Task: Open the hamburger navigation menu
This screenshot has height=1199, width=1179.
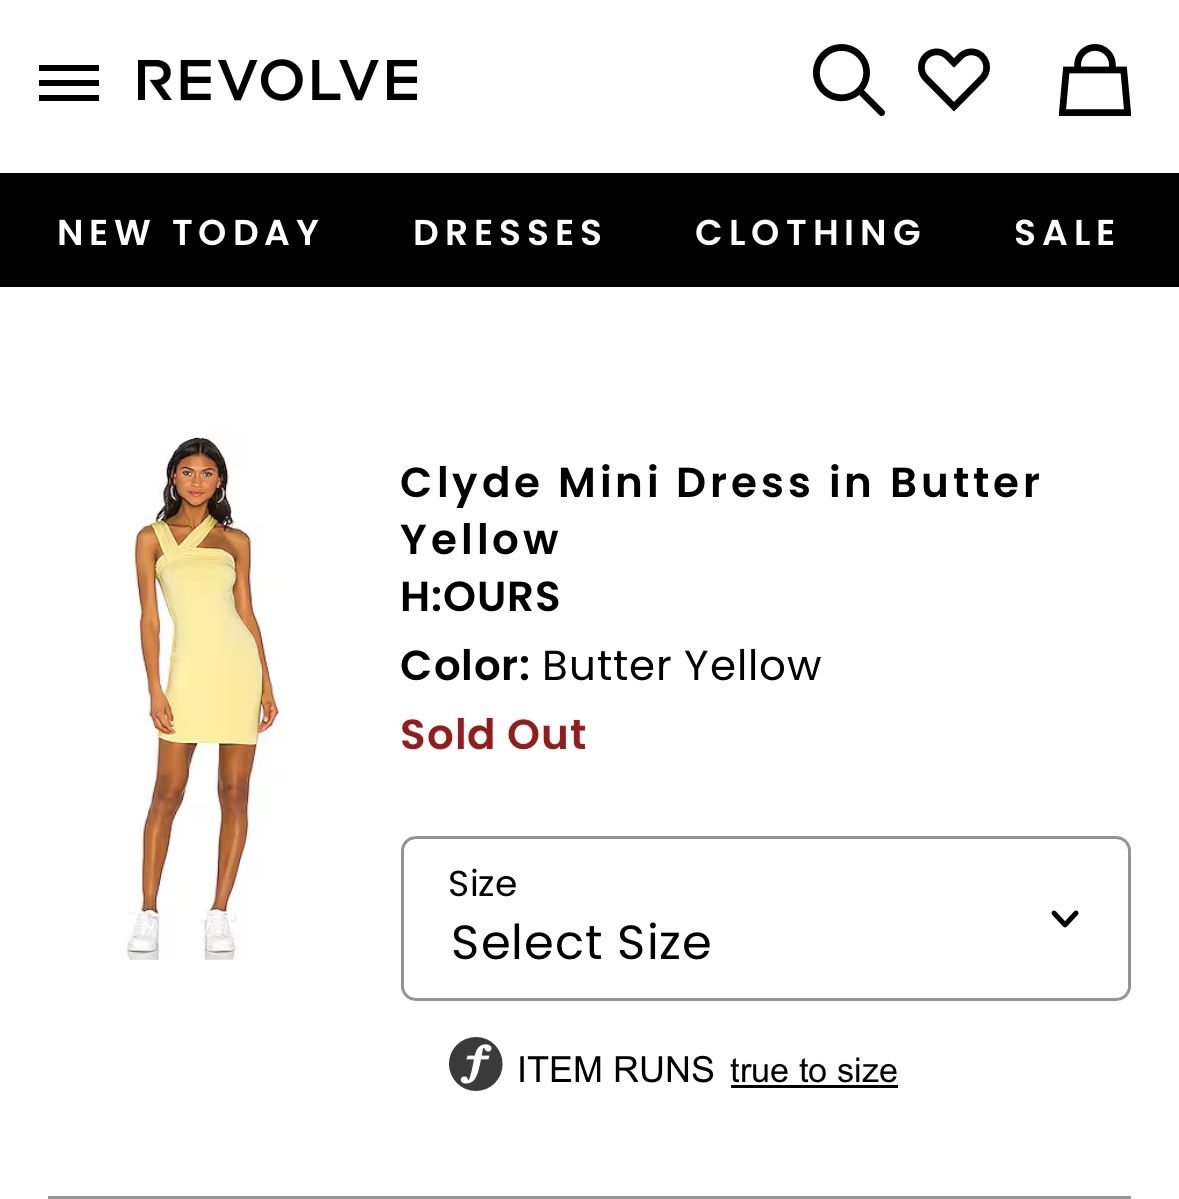Action: 69,83
